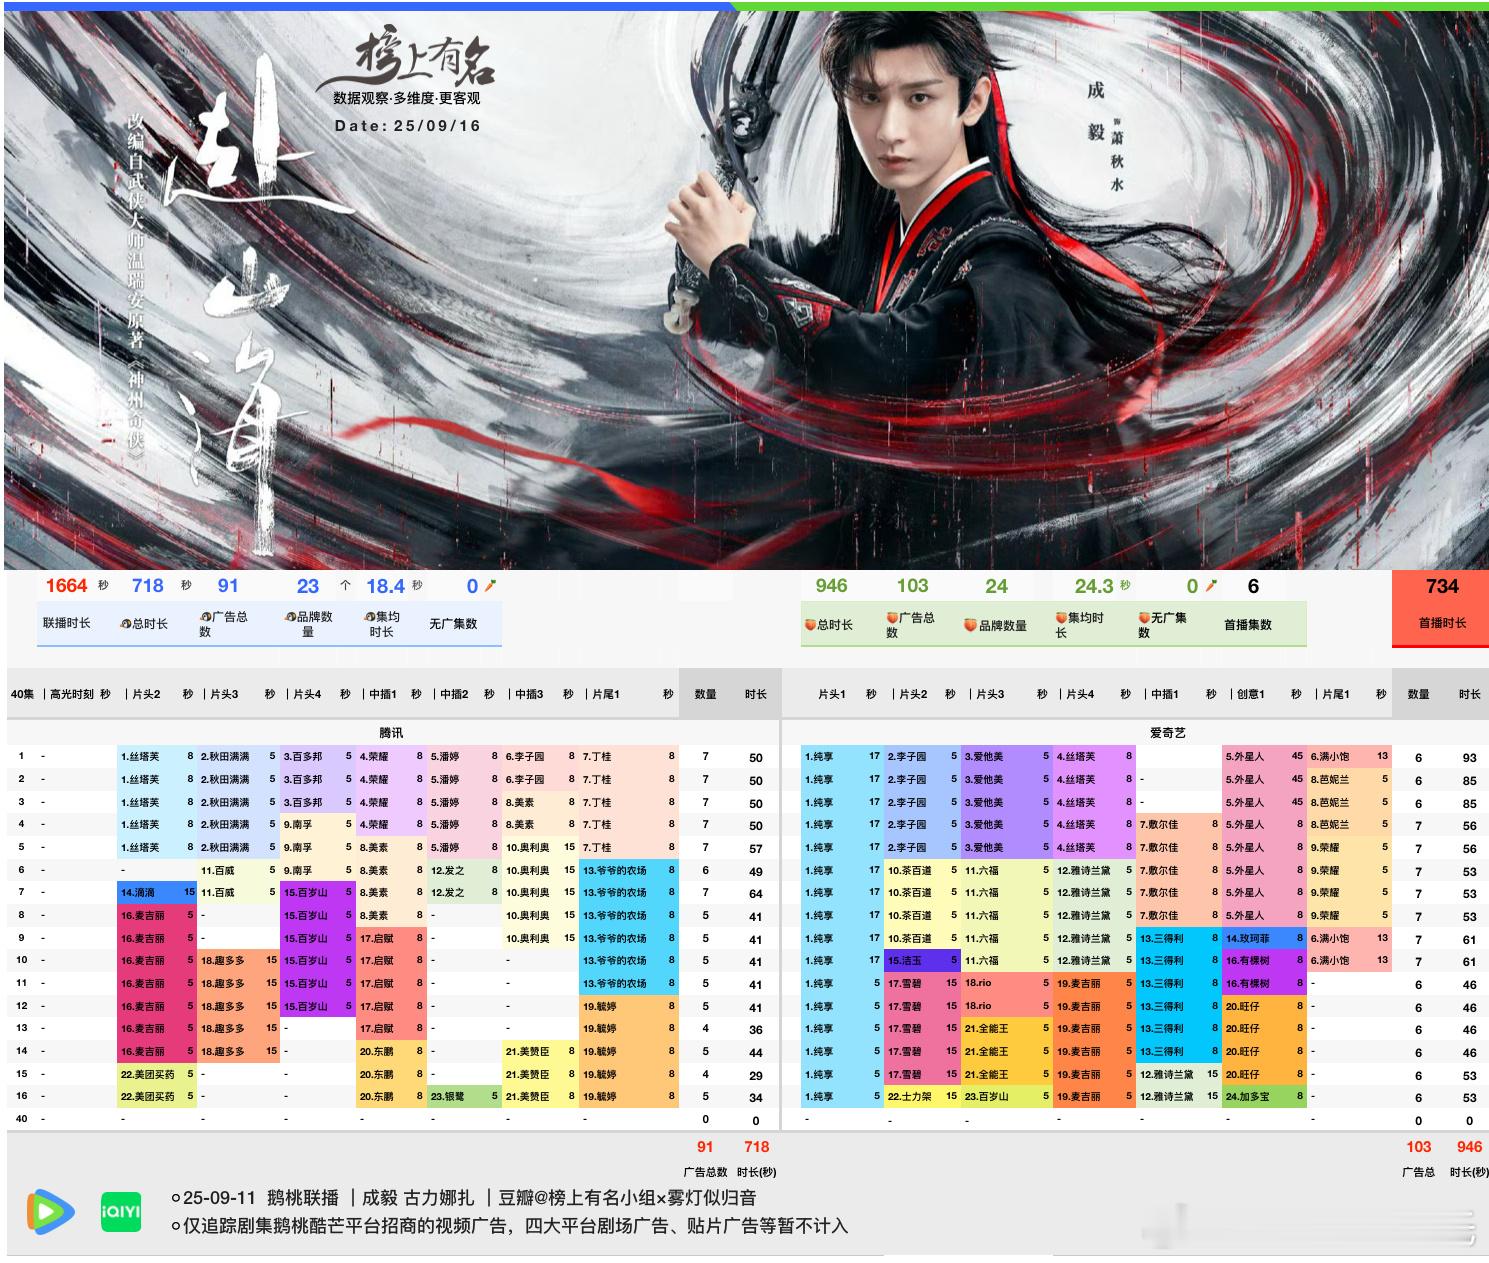Click the blue 14.滴滴 cell in row 7
This screenshot has height=1263, width=1489.
tap(157, 892)
